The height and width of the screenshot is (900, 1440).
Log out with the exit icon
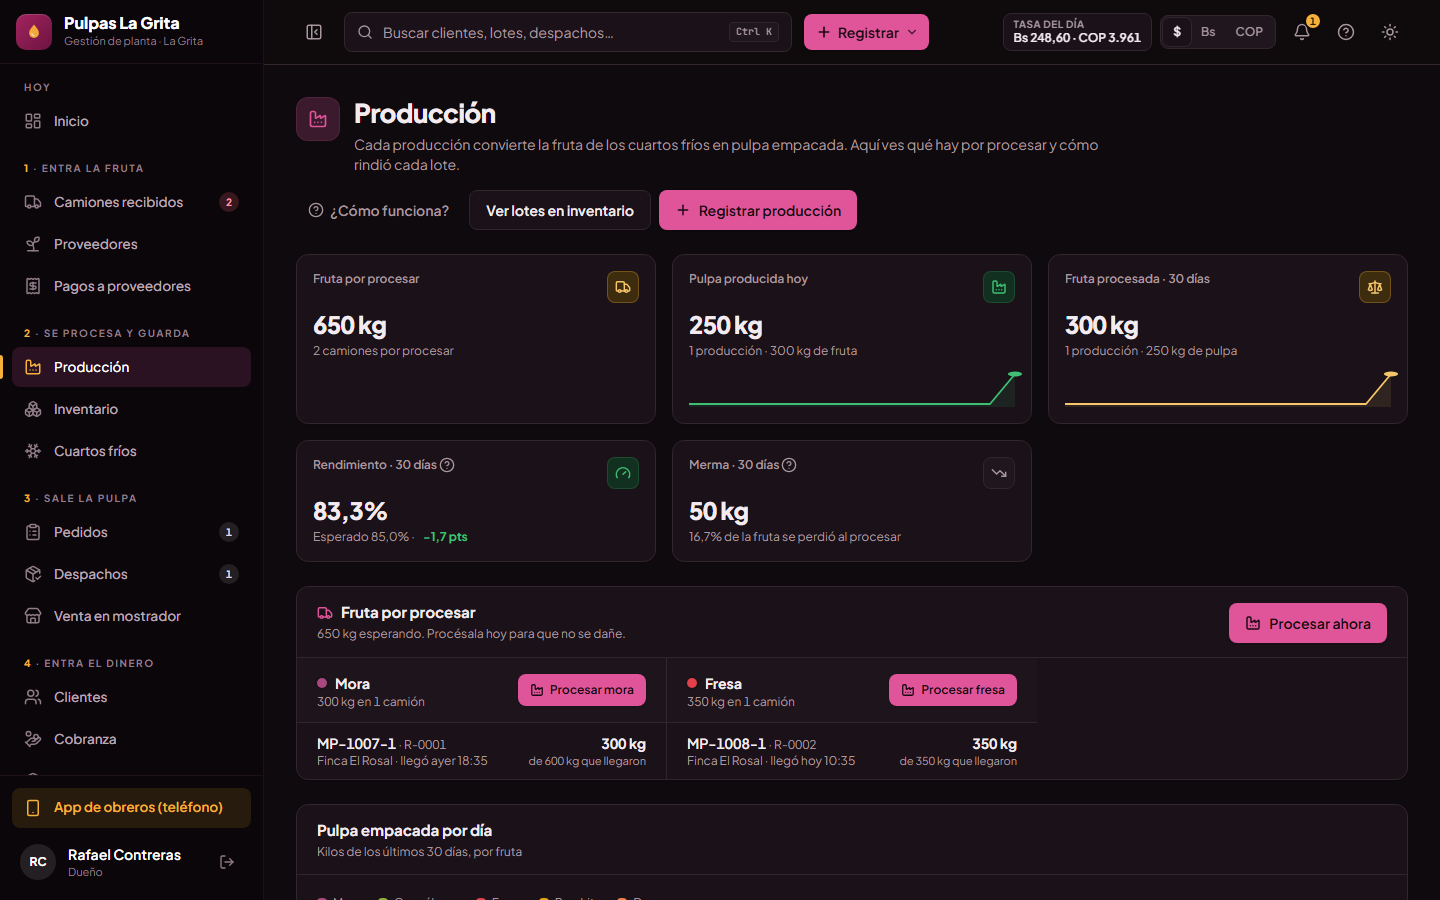[x=227, y=862]
